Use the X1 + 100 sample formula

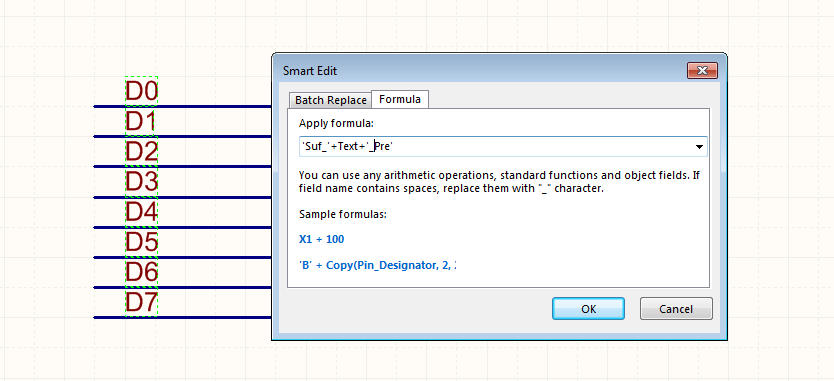click(321, 239)
